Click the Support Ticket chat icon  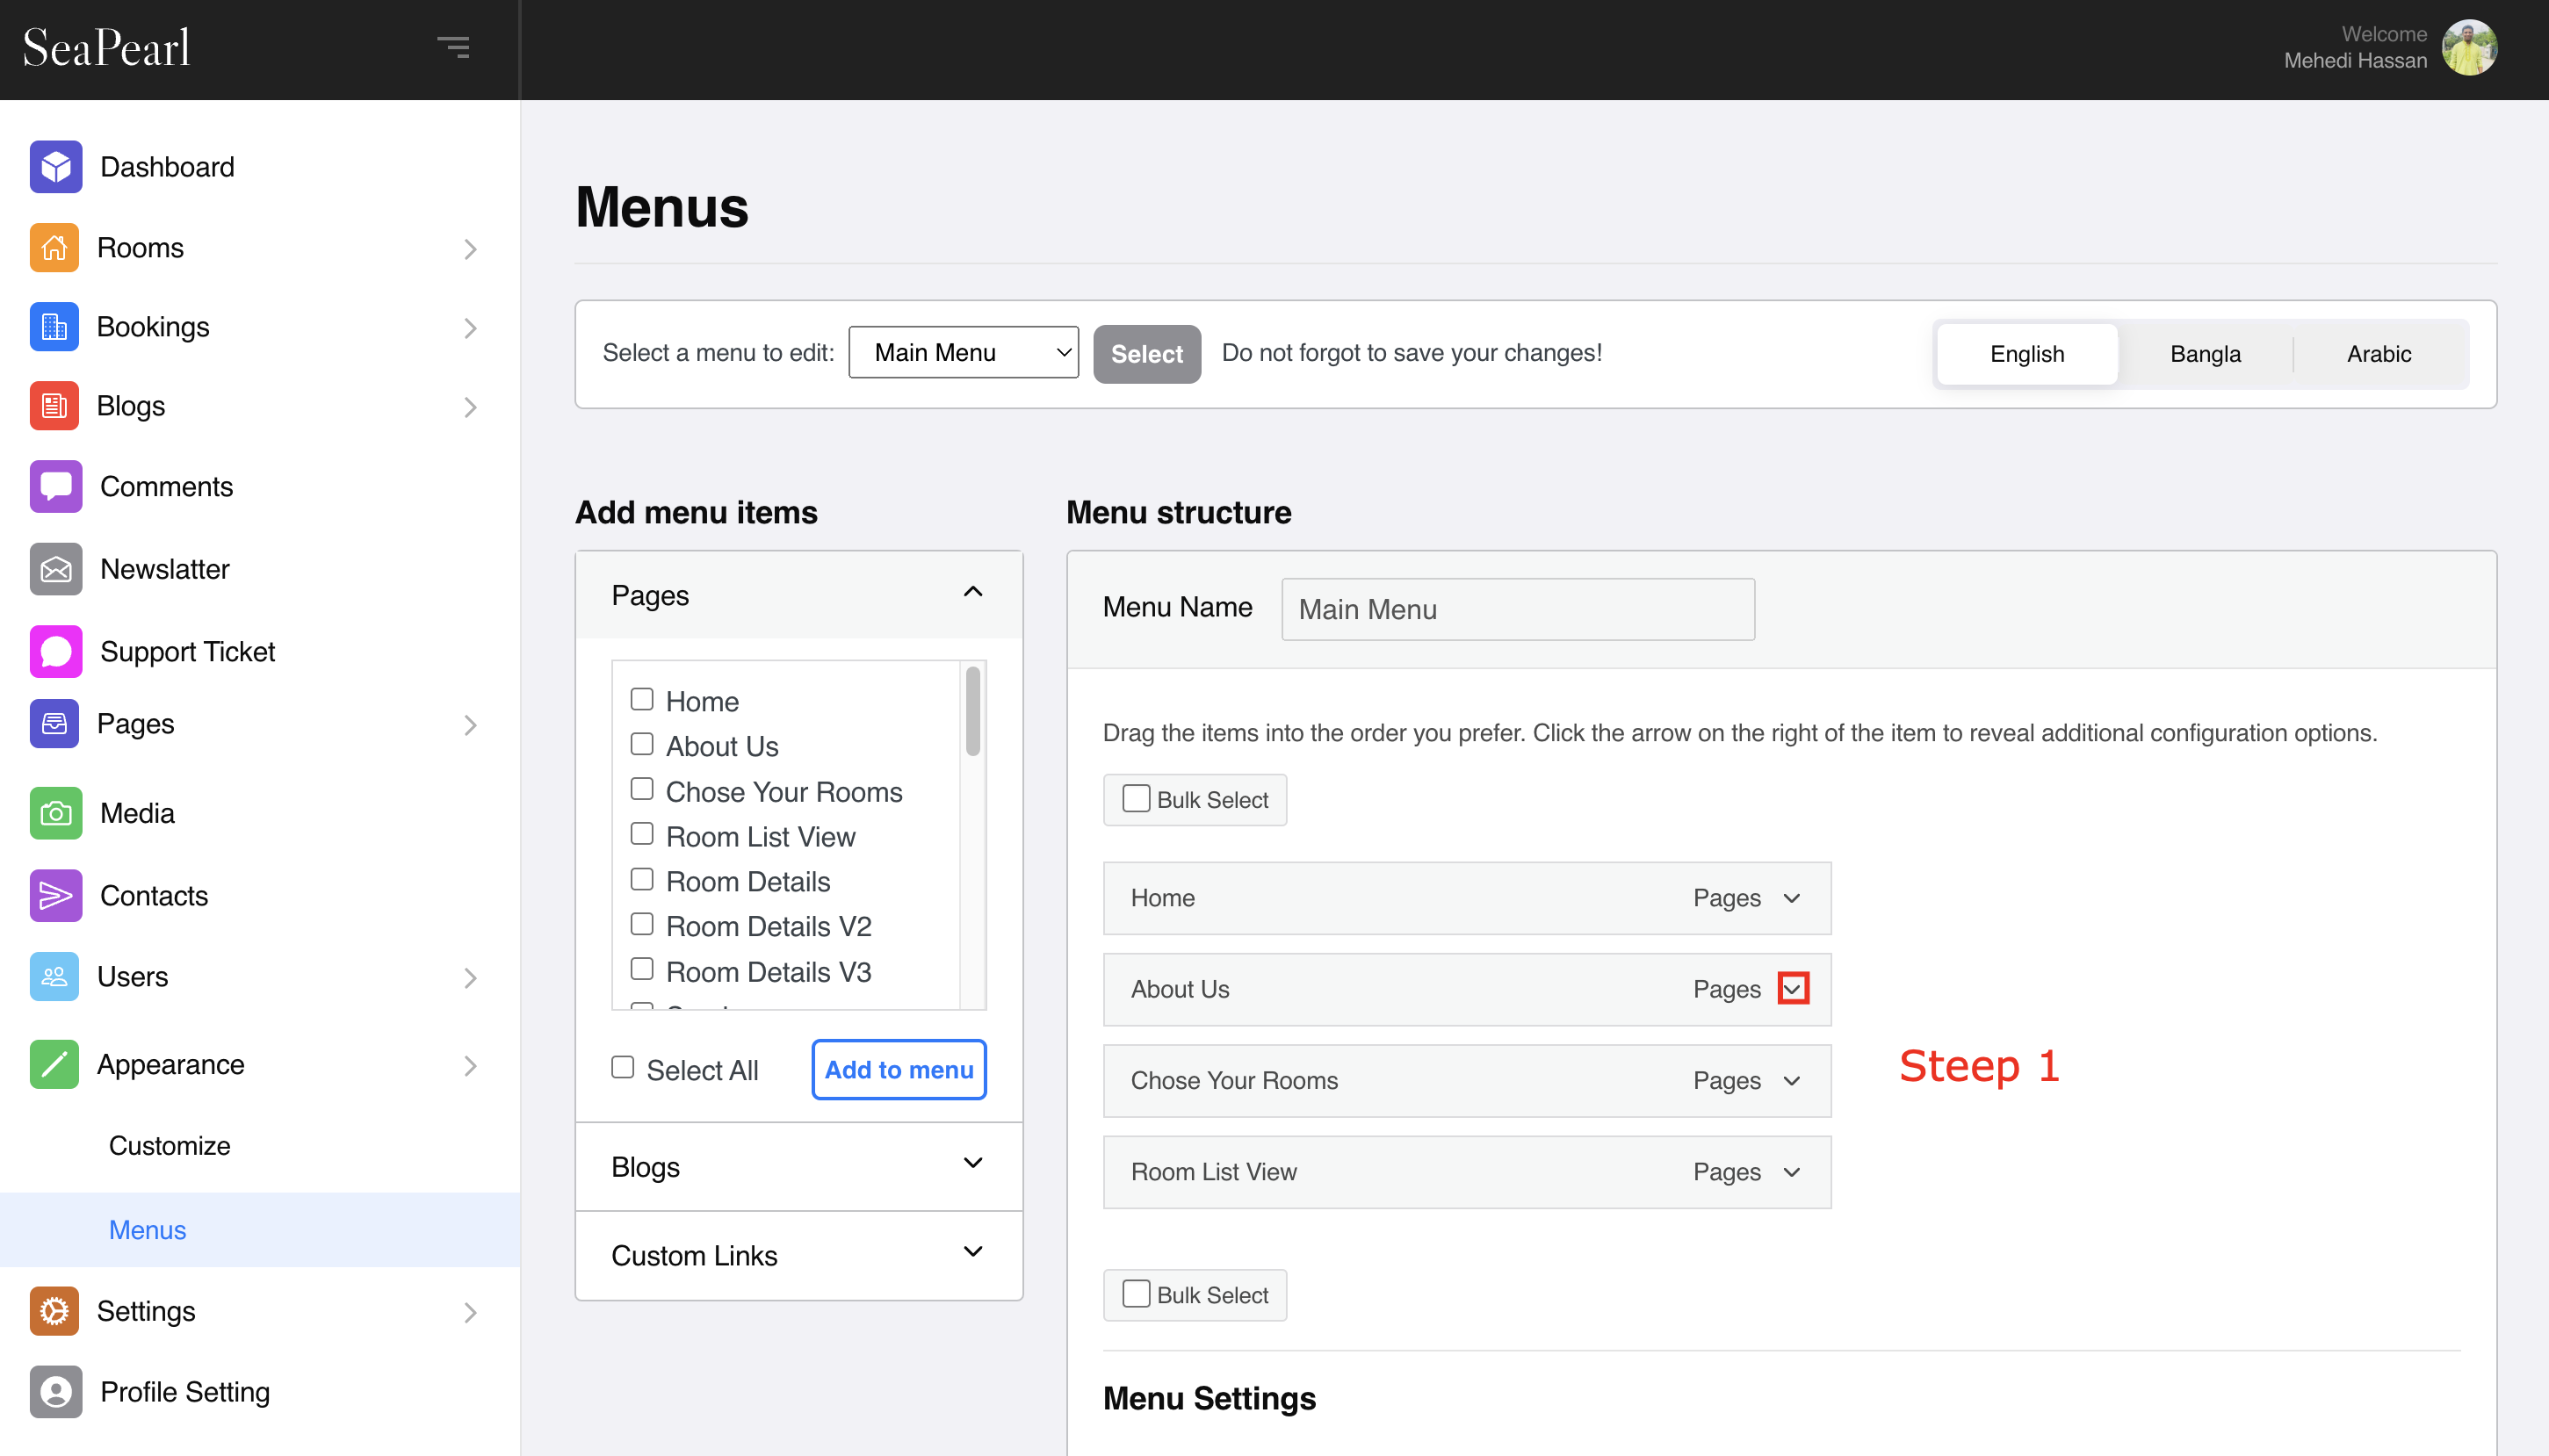coord(56,652)
